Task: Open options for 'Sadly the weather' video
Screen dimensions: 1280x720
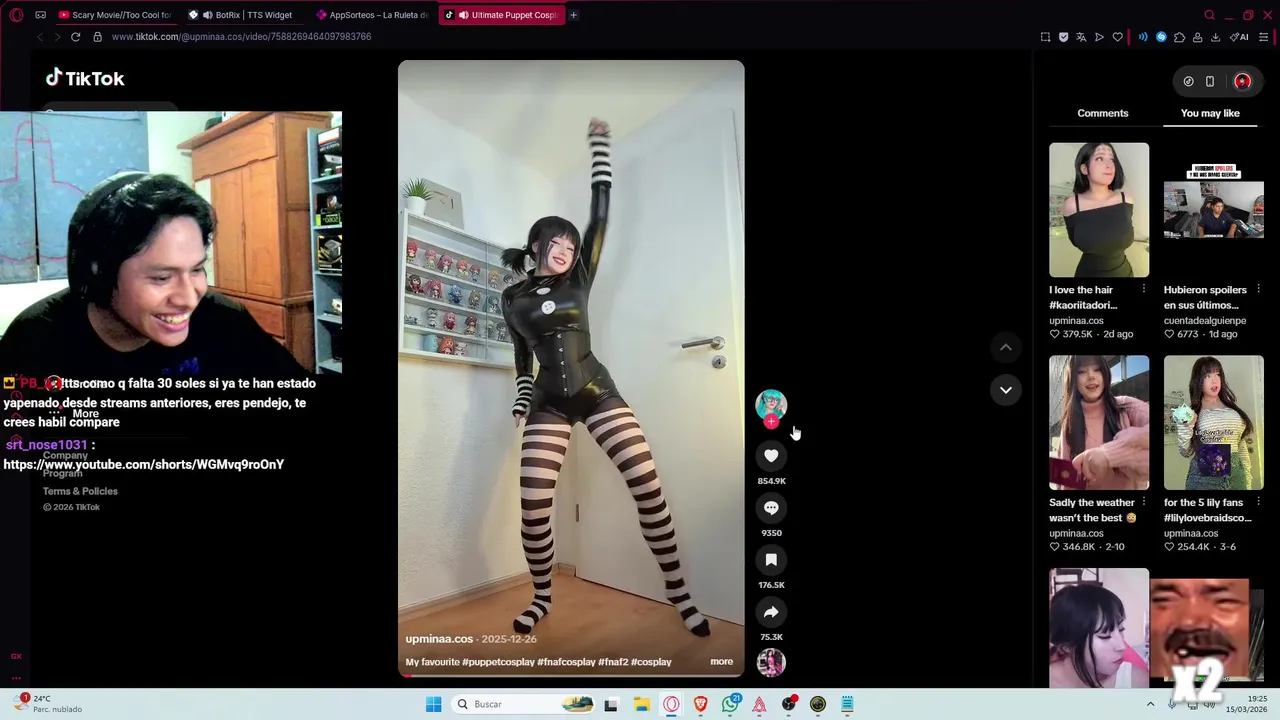Action: 1143,502
